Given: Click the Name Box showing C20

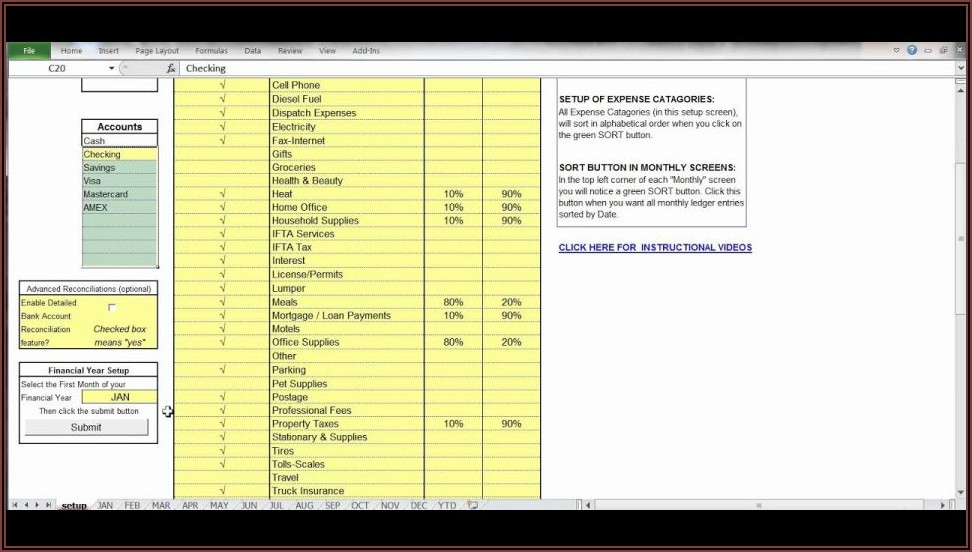Looking at the screenshot, I should tap(57, 68).
